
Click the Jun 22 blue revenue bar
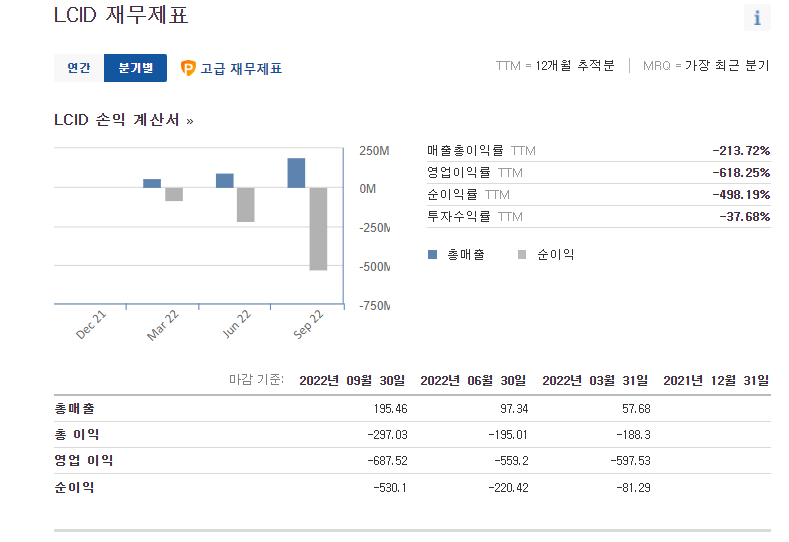tap(225, 181)
